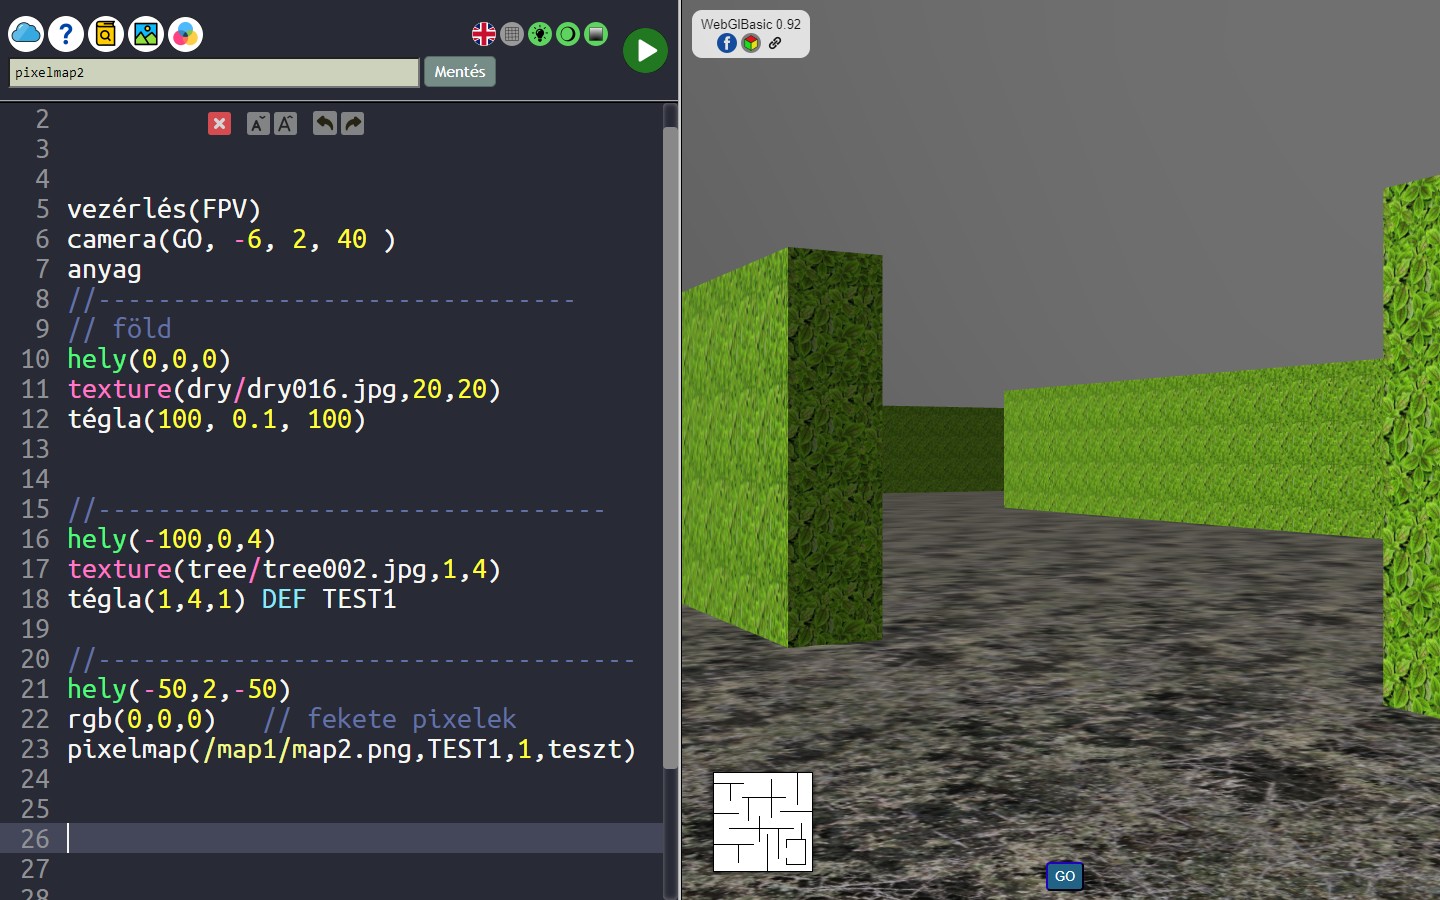Toggle the green circle shading button
This screenshot has height=900, width=1440.
tap(568, 34)
